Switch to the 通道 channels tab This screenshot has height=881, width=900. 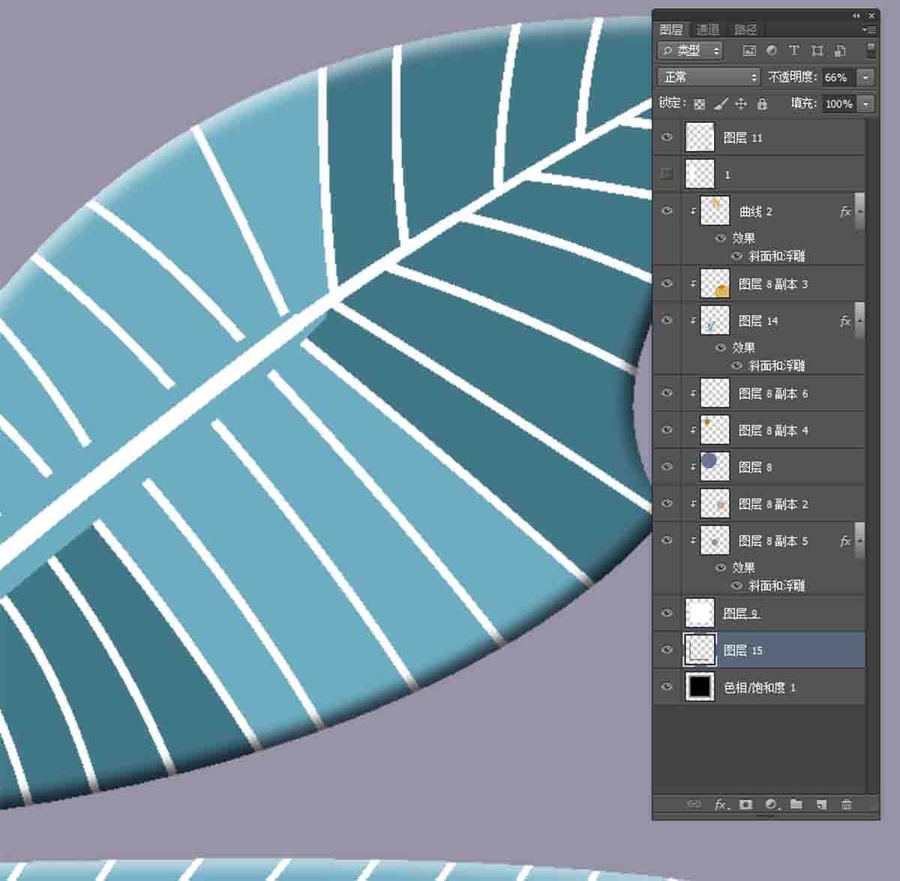click(x=708, y=29)
